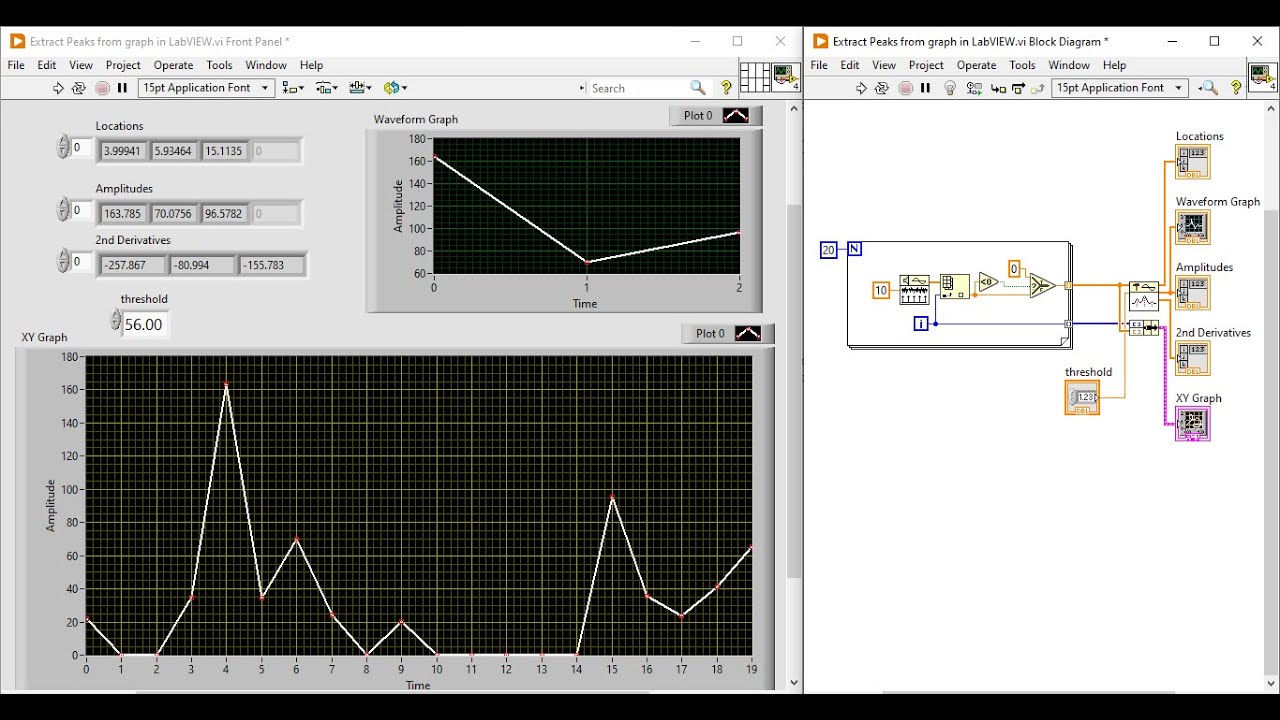Click connector pane grid icon in Front Panel

[755, 77]
